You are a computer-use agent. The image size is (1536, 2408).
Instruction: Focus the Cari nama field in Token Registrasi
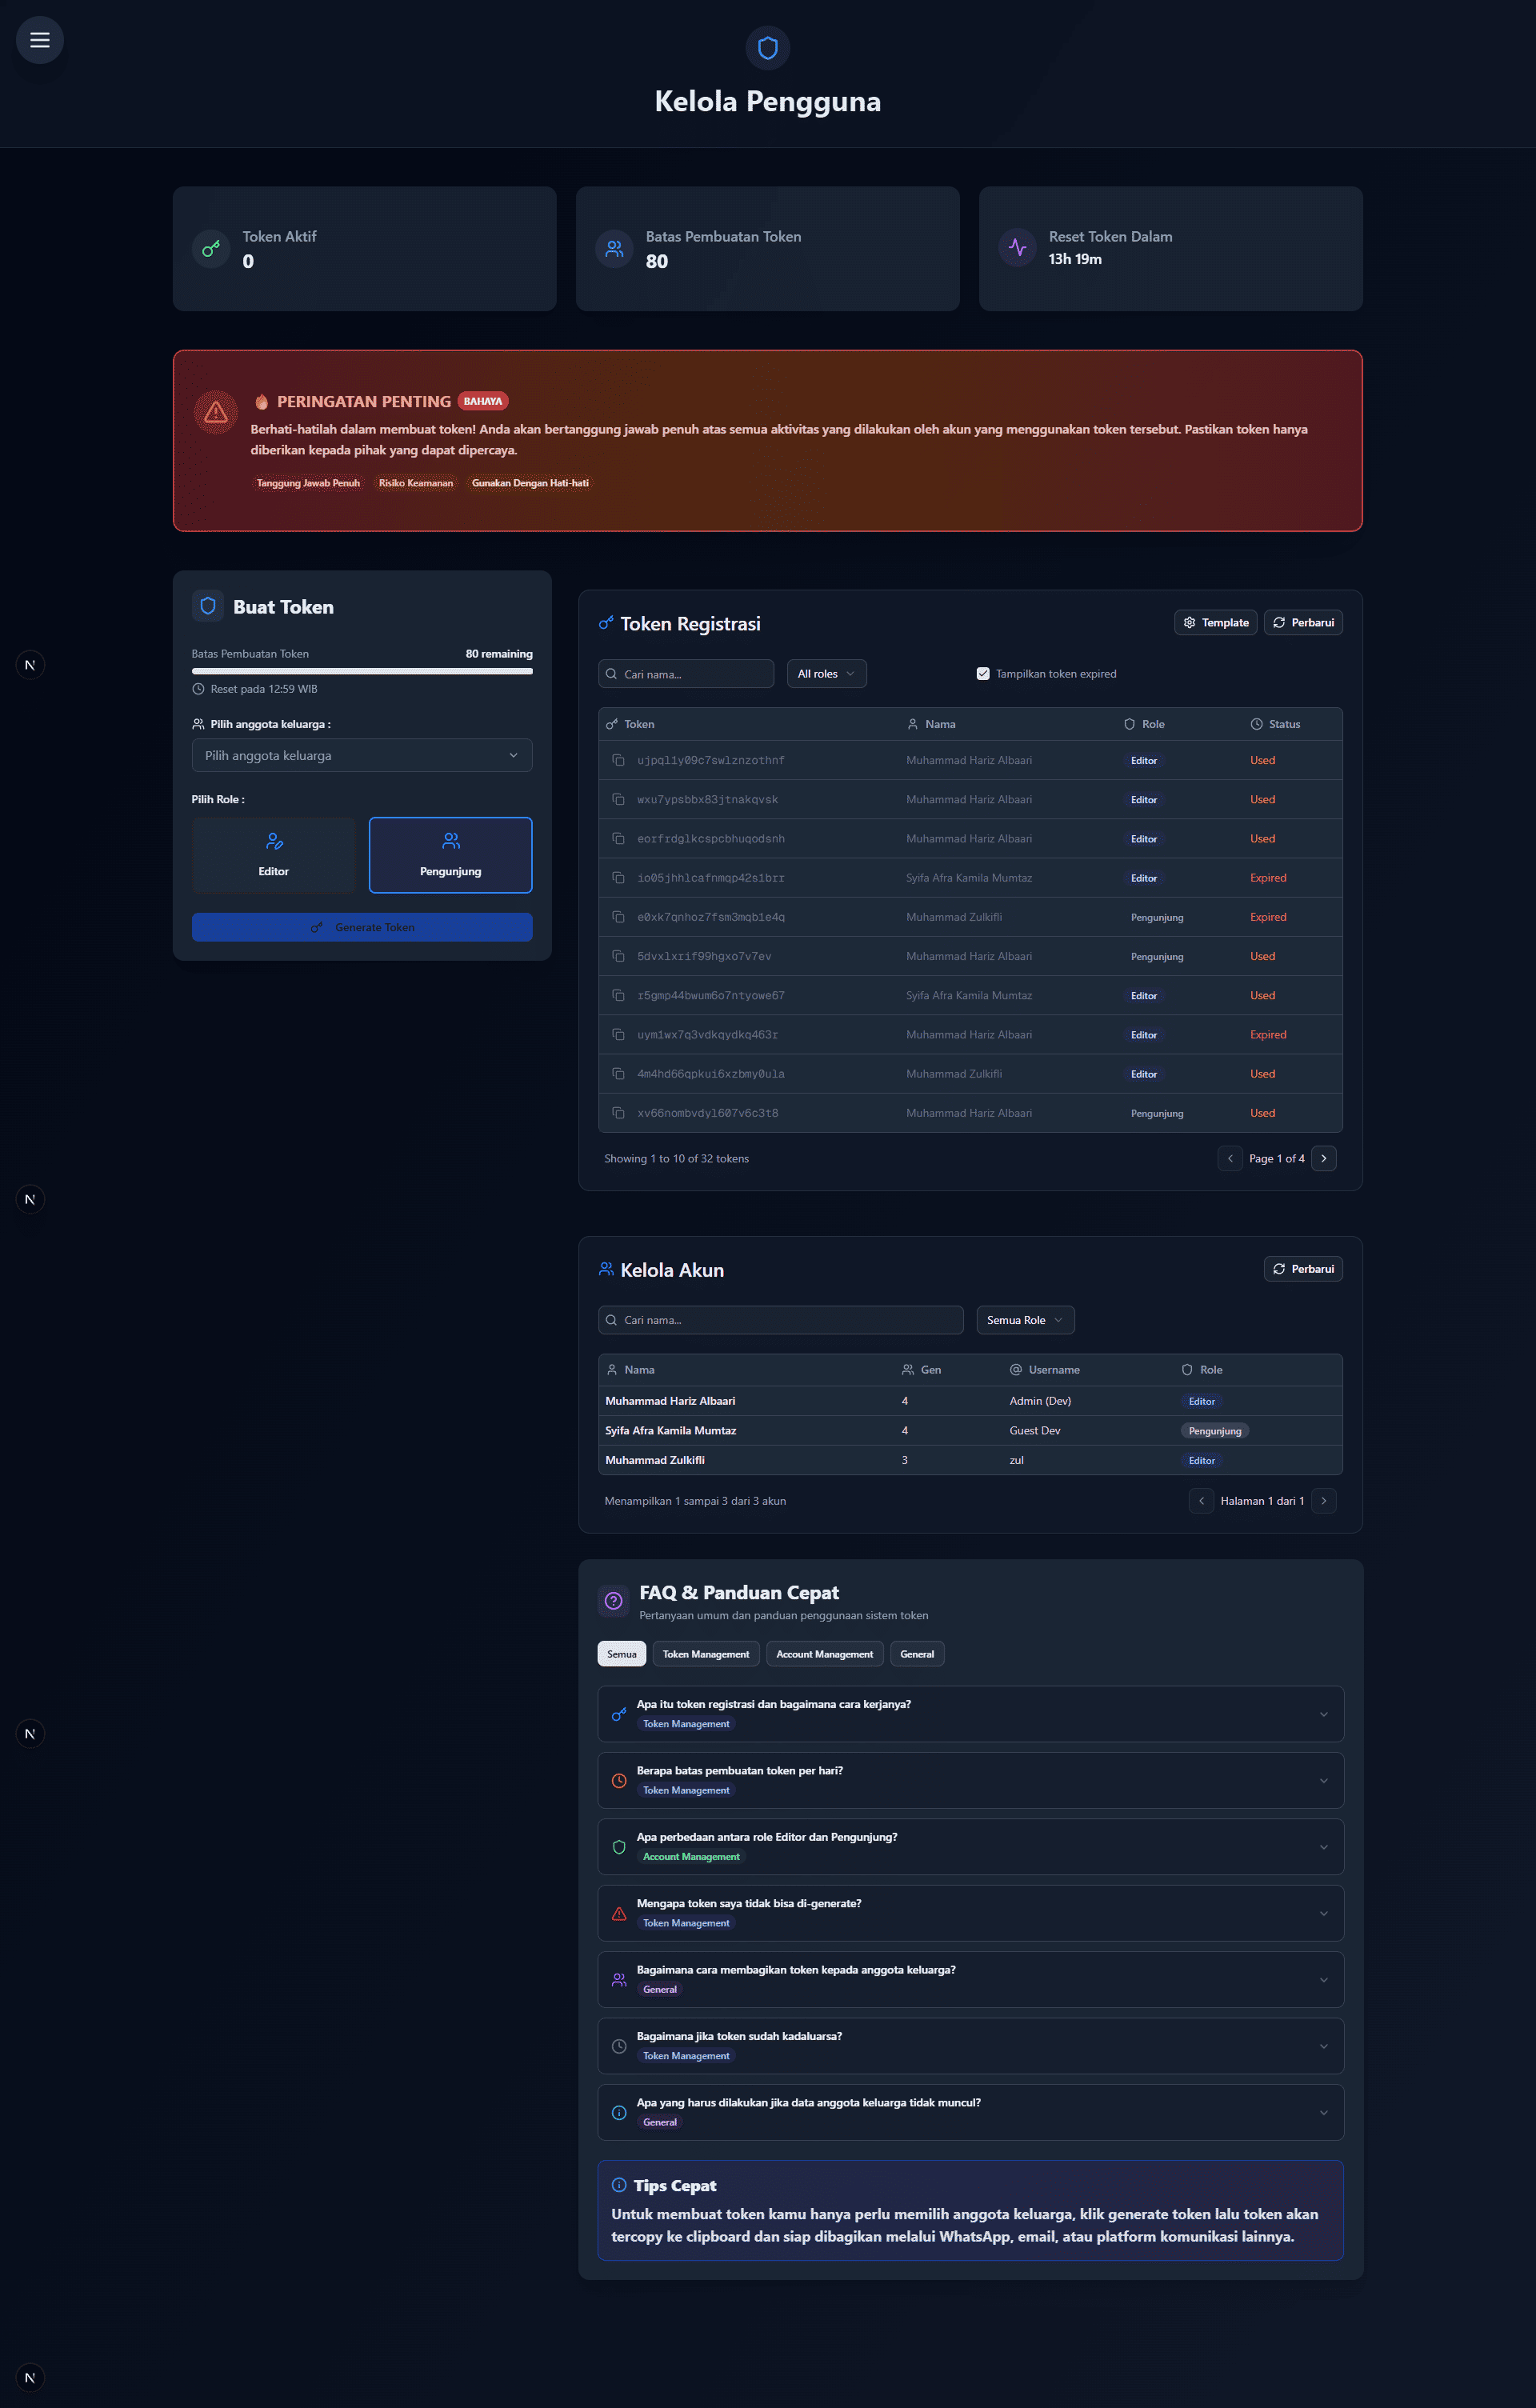click(686, 674)
